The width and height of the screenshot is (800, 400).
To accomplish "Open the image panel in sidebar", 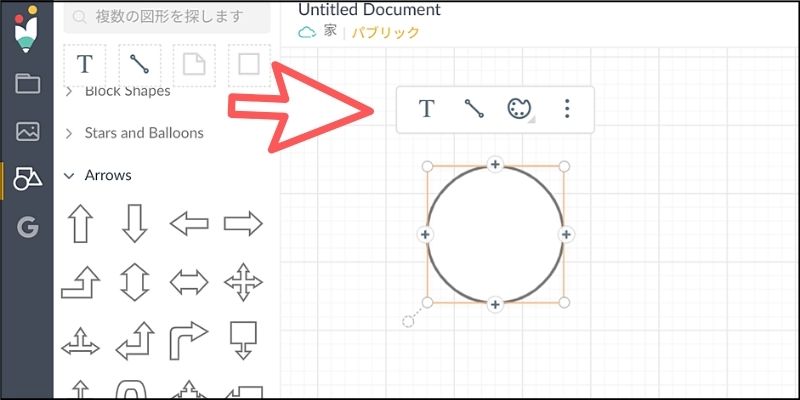I will 27,131.
